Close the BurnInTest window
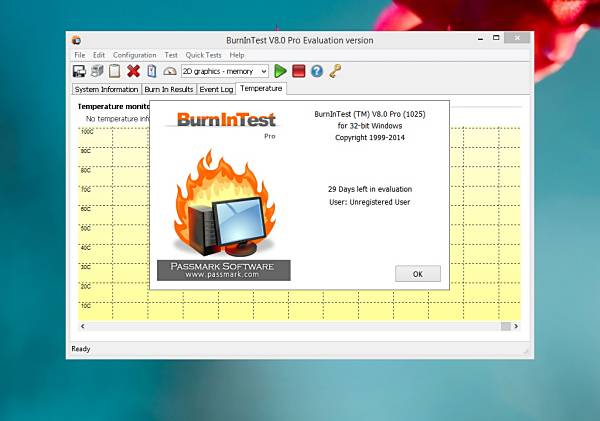Viewport: 600px width, 421px height. [517, 38]
